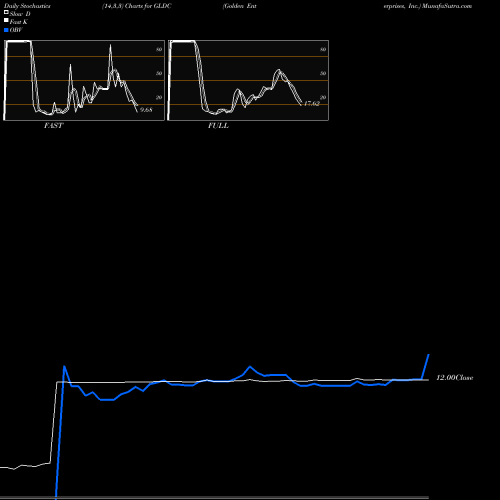Click the 20 level label in FAST chart
The width and height of the screenshot is (500, 500).
[159, 97]
